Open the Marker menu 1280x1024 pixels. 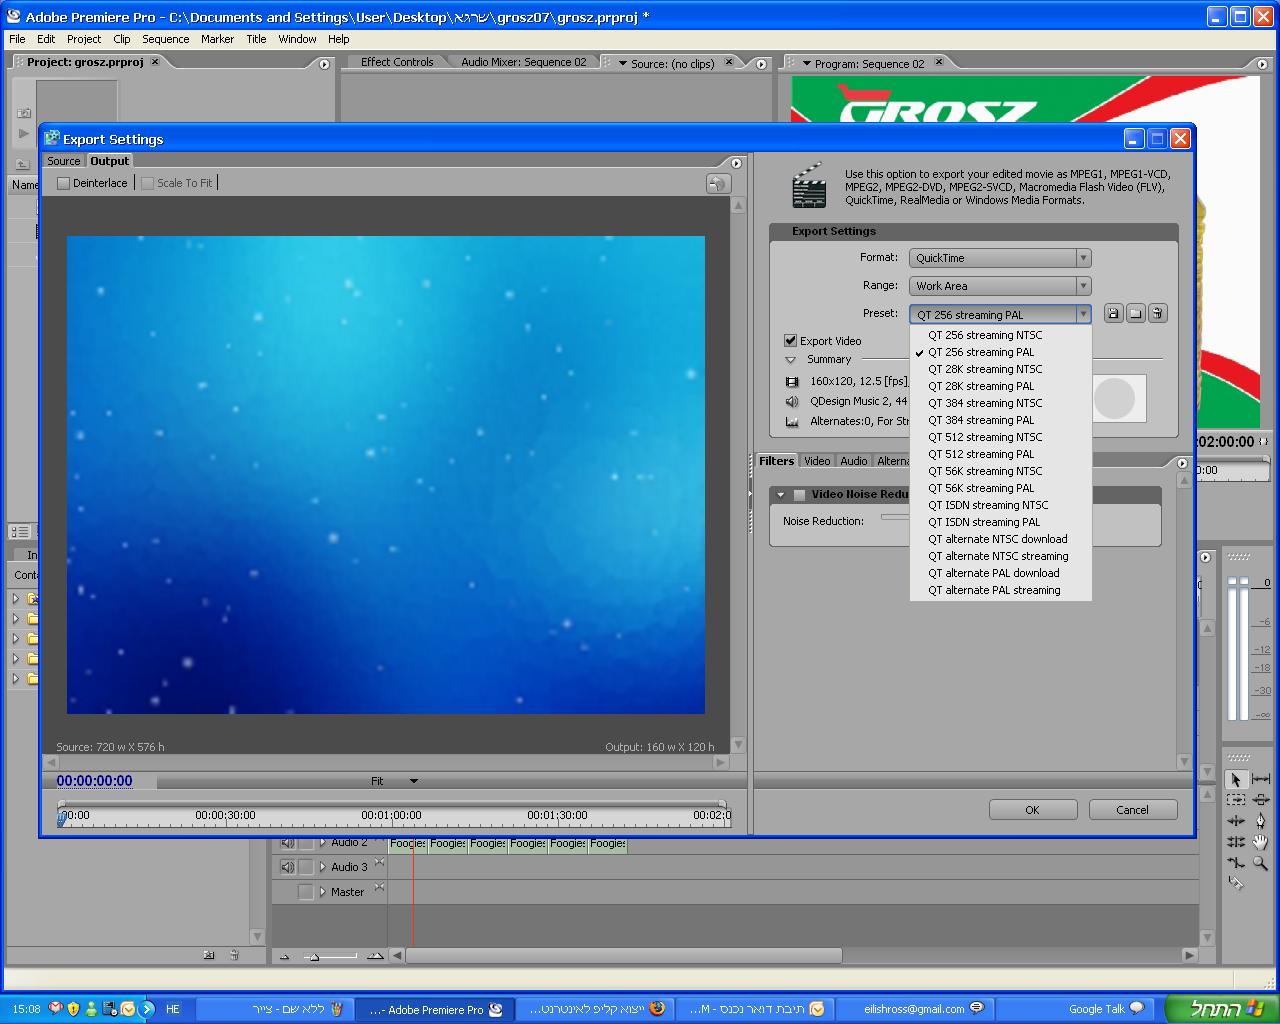pyautogui.click(x=217, y=39)
